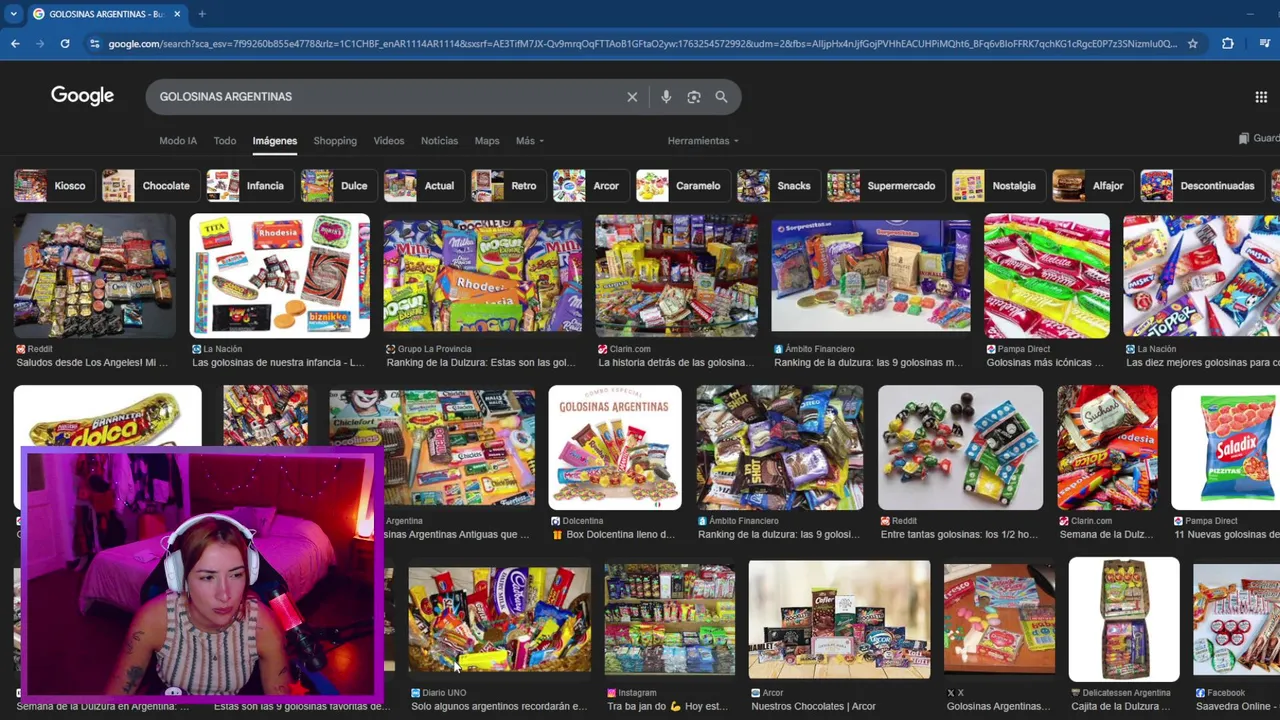Image resolution: width=1280 pixels, height=720 pixels.
Task: Switch to the Modo IA tab
Action: coord(178,141)
